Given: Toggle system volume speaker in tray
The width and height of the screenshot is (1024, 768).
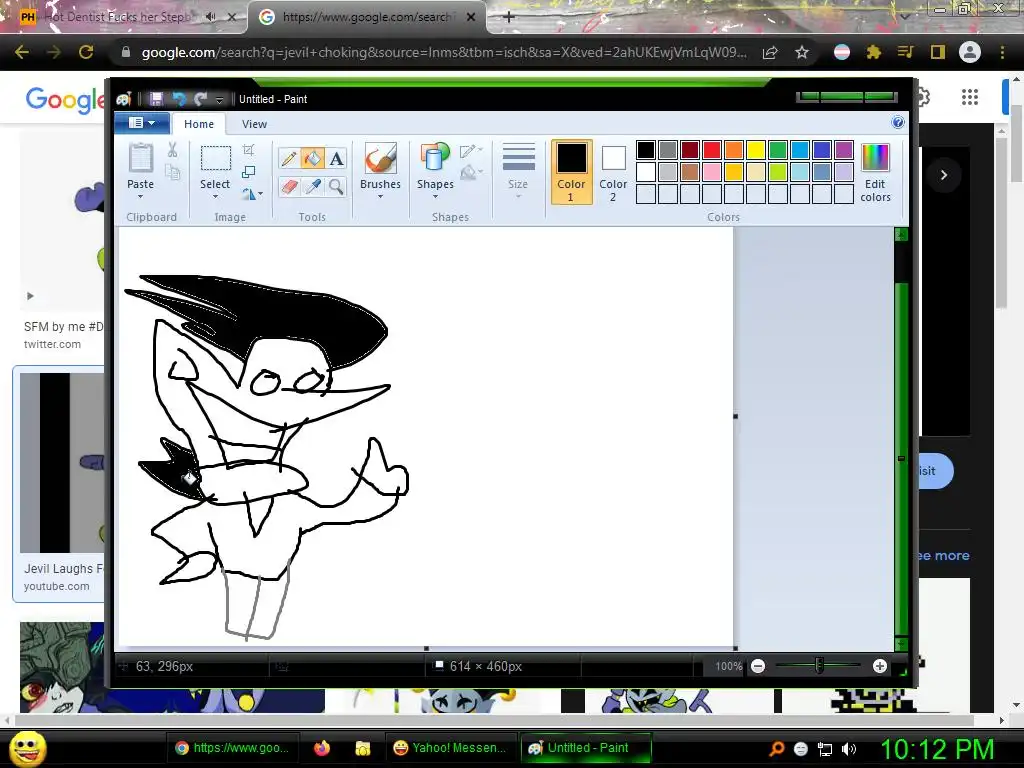Looking at the screenshot, I should (849, 749).
